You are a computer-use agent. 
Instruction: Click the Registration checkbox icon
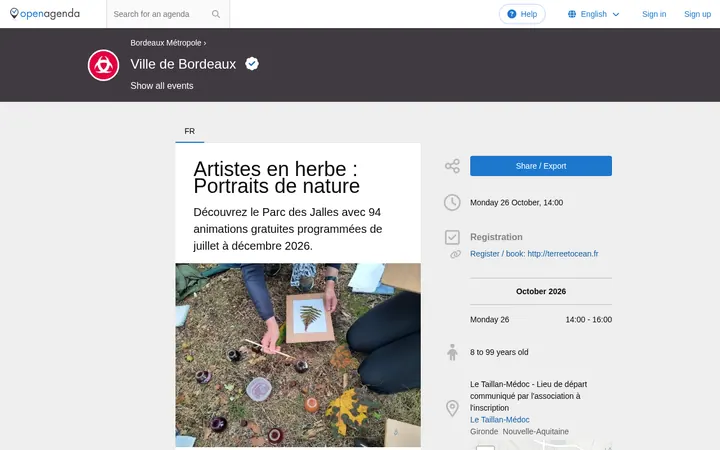[x=452, y=237]
